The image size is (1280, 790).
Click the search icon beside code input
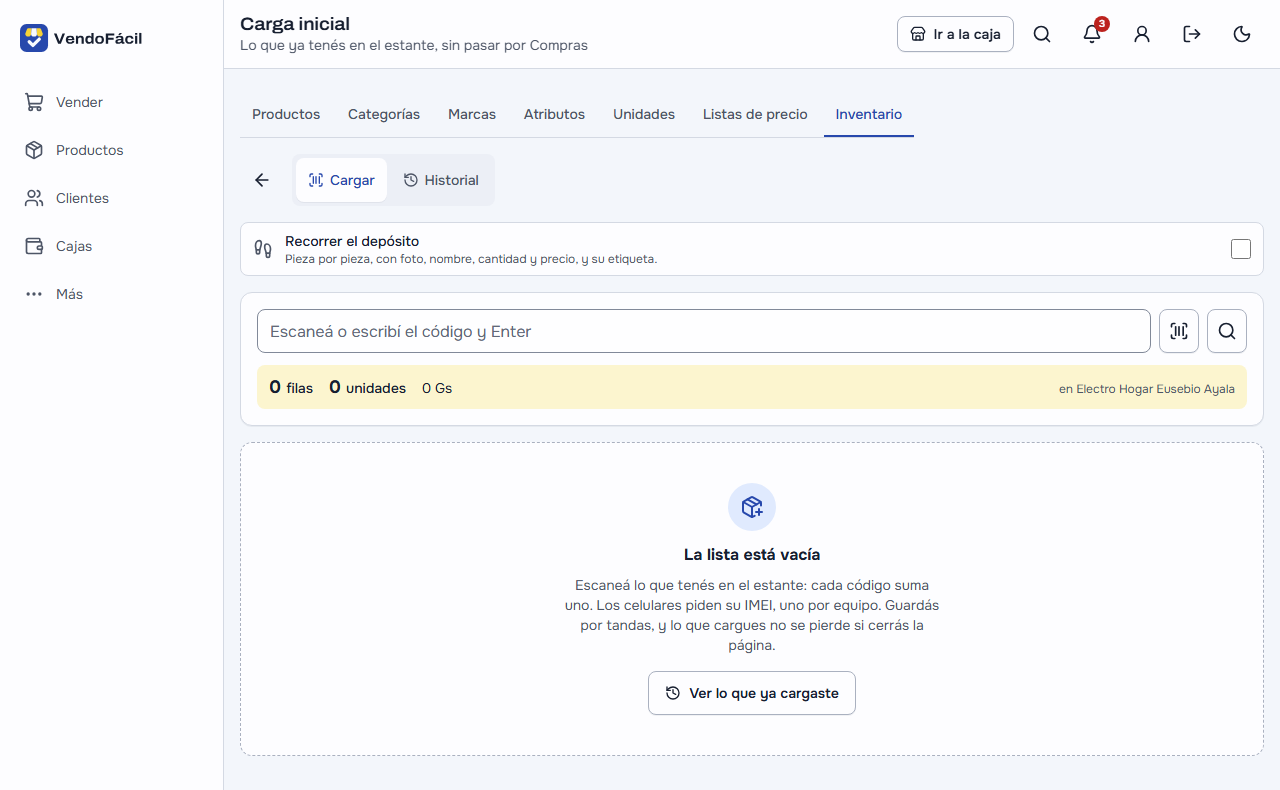tap(1227, 331)
